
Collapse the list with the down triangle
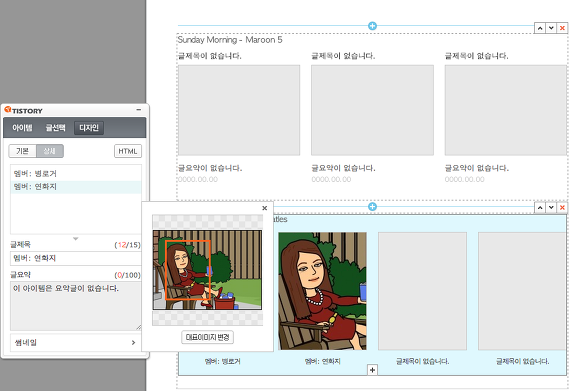coord(75,239)
